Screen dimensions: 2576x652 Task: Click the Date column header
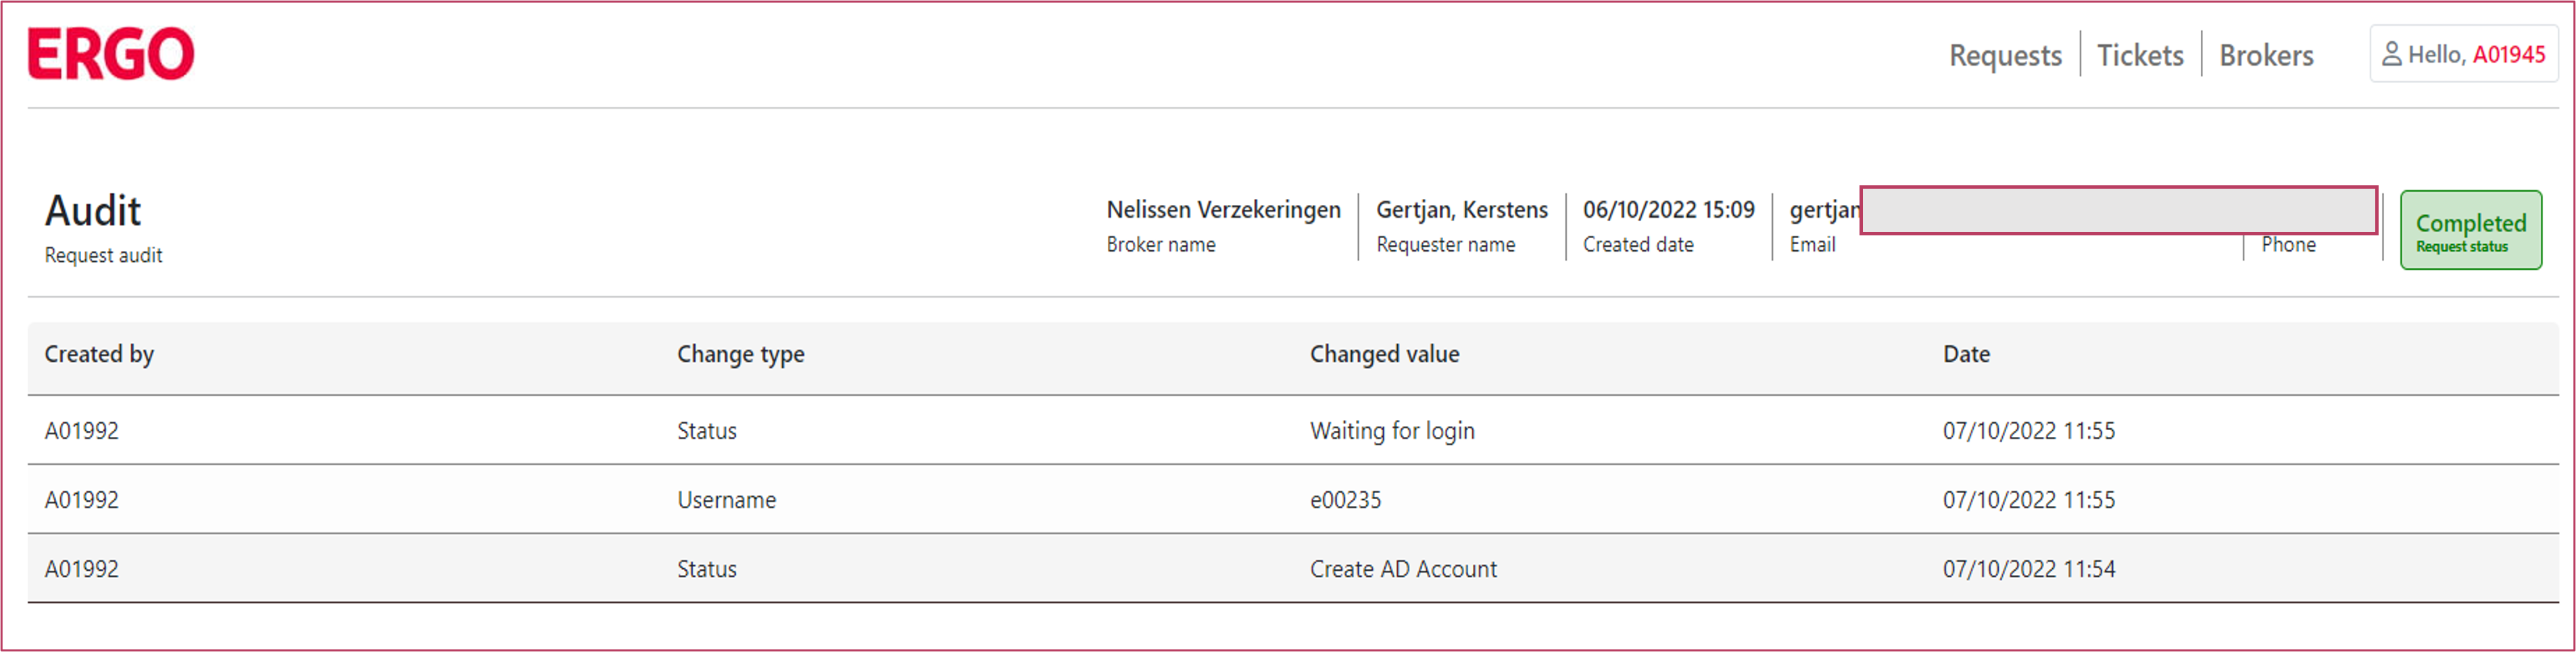[x=1966, y=354]
